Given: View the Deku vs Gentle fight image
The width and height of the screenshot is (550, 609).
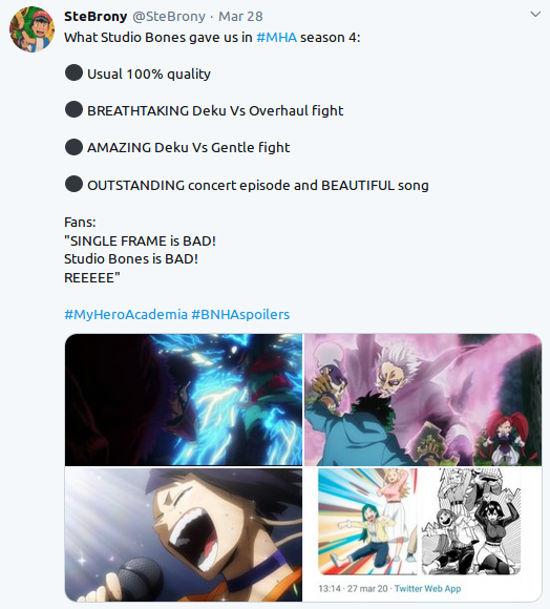Looking at the screenshot, I should point(423,400).
